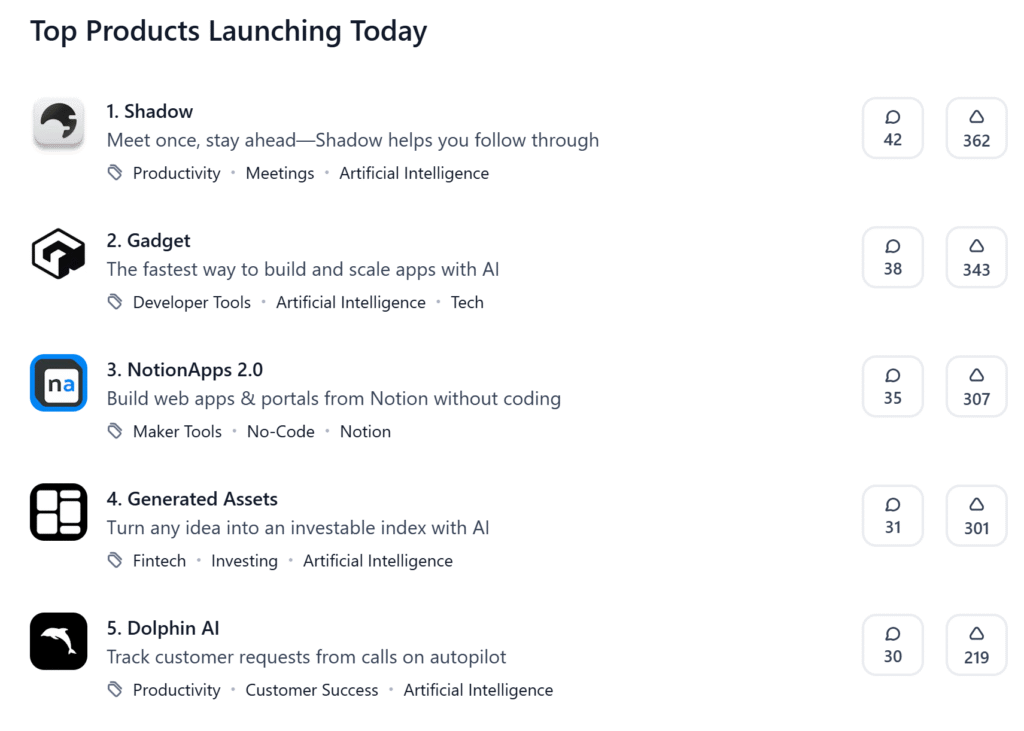Select the Meetings topic tag
The image size is (1024, 731).
pos(280,173)
